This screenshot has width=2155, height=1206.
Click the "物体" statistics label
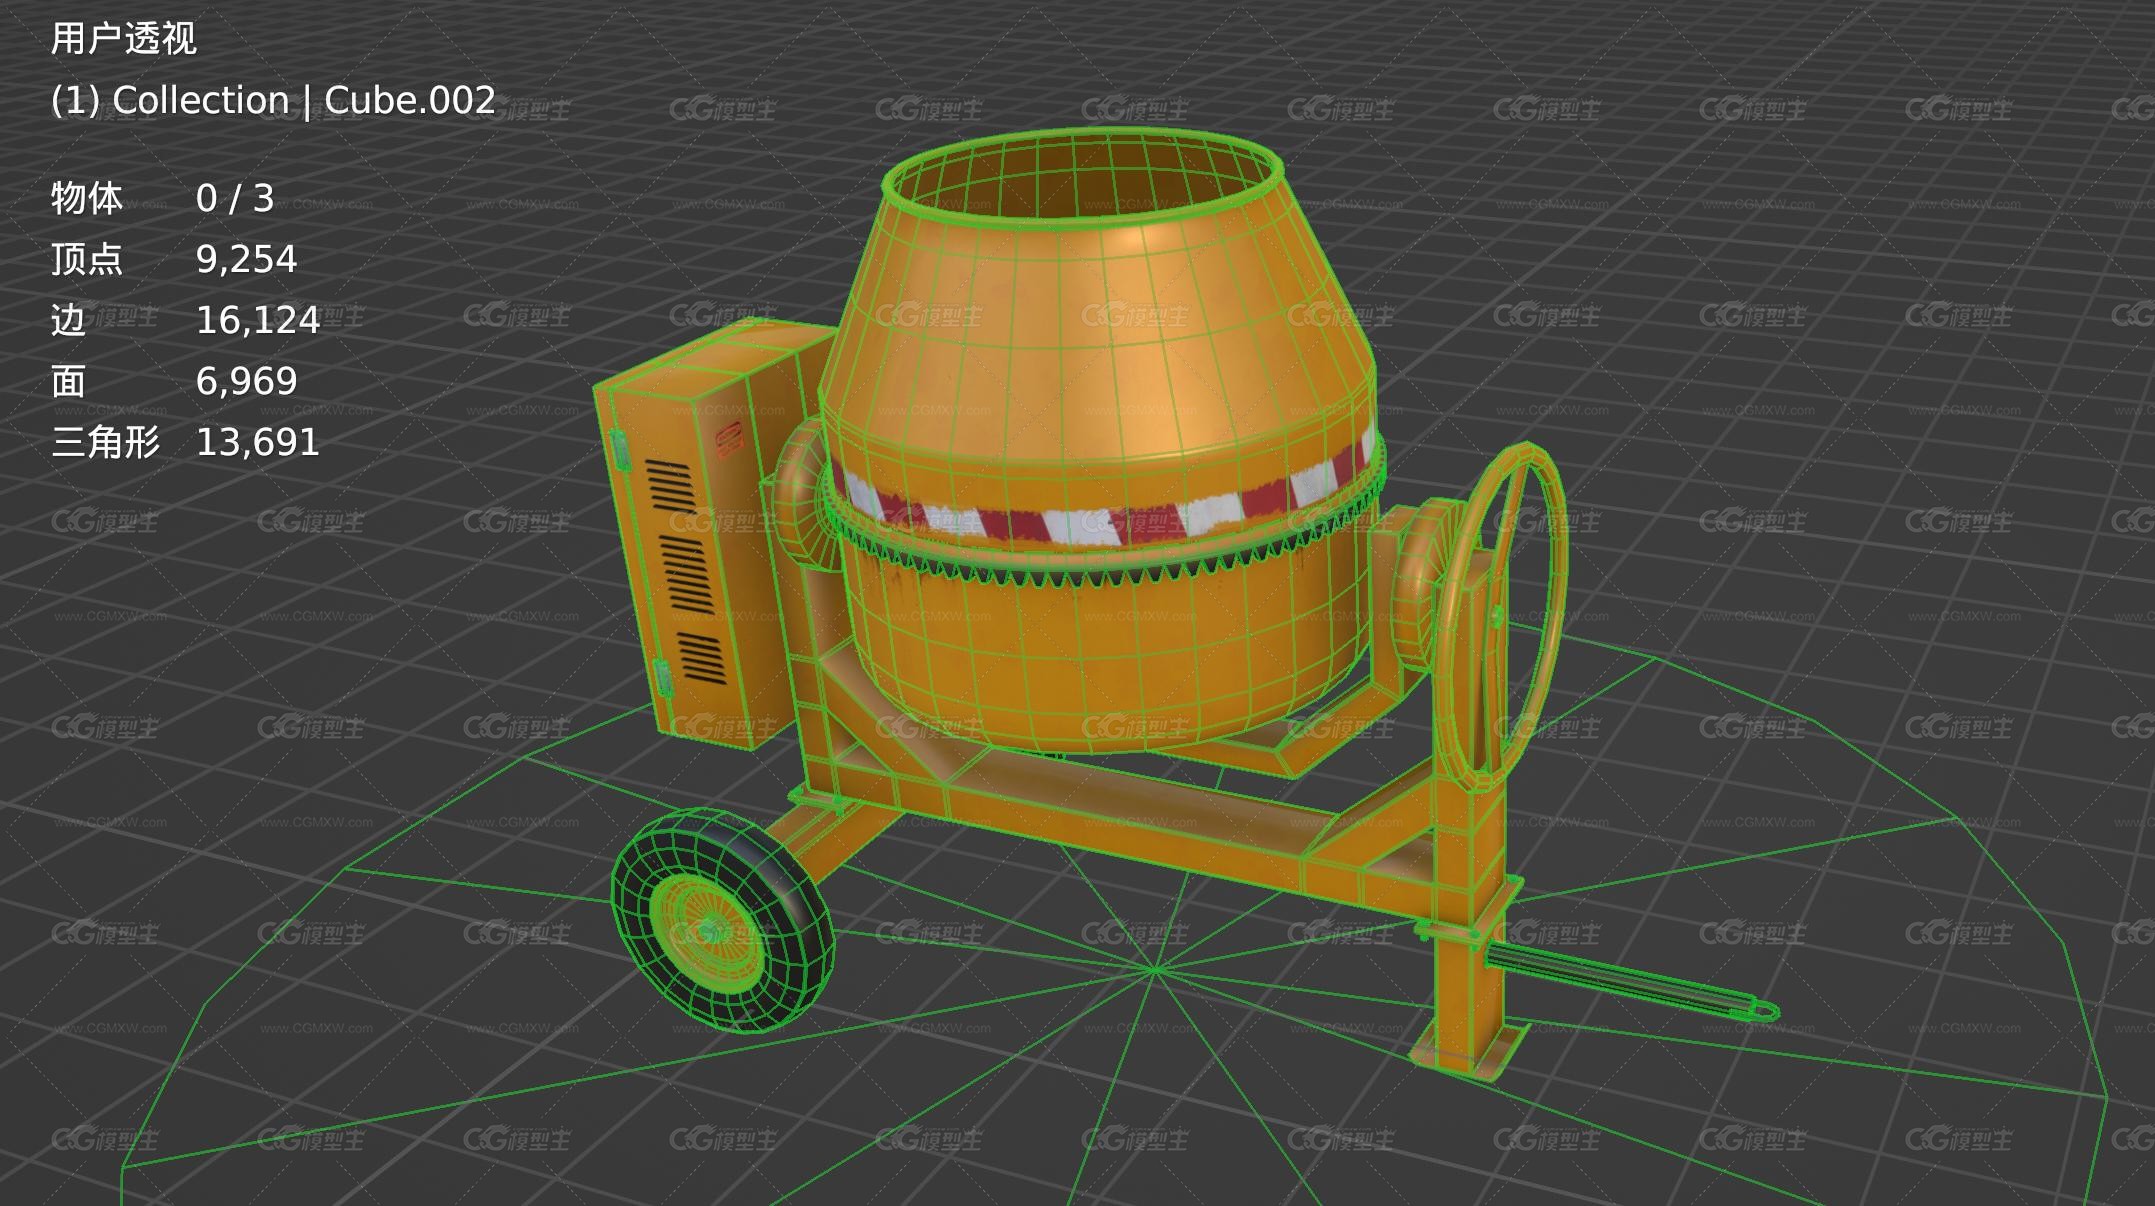[x=87, y=198]
